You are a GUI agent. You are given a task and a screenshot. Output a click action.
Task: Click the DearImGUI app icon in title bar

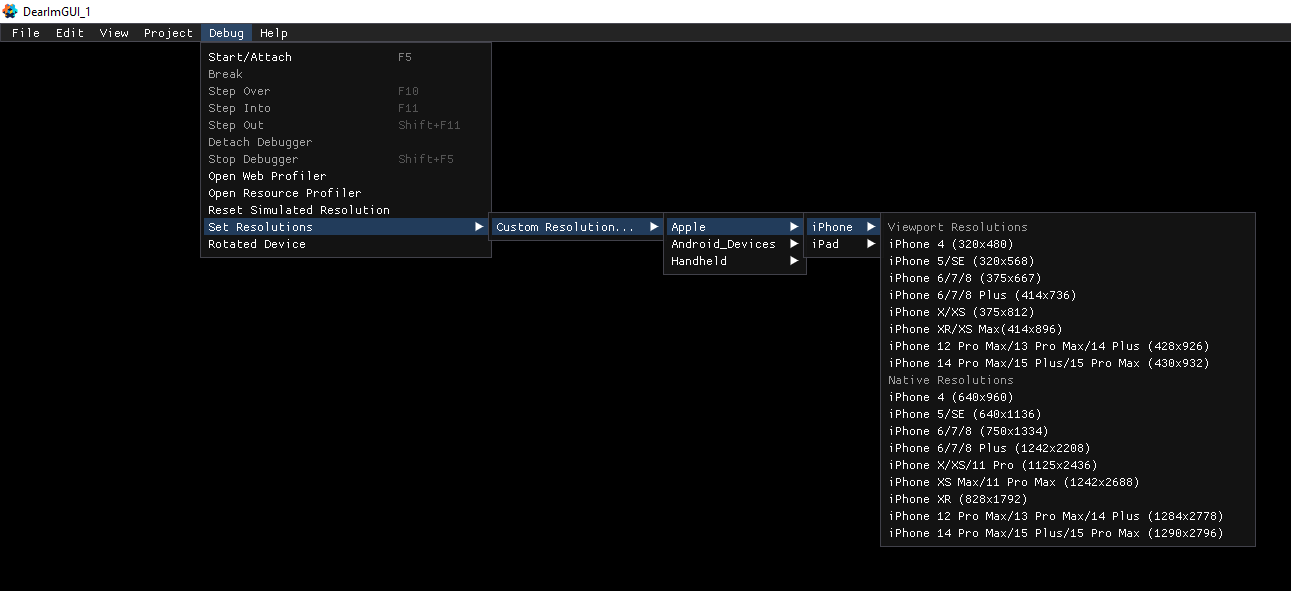[x=10, y=11]
